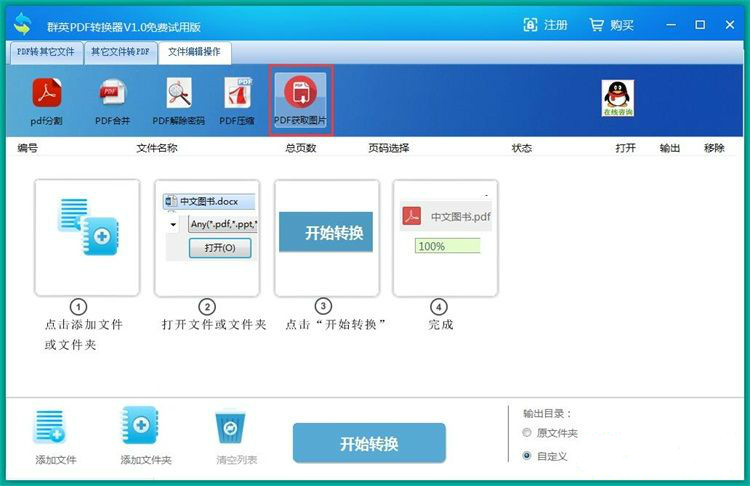Select the PDF合并 merge tool

point(112,101)
